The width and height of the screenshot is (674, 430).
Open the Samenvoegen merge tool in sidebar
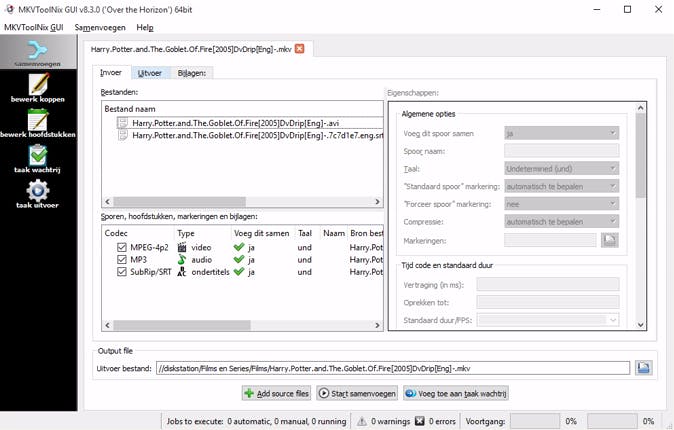pos(38,52)
